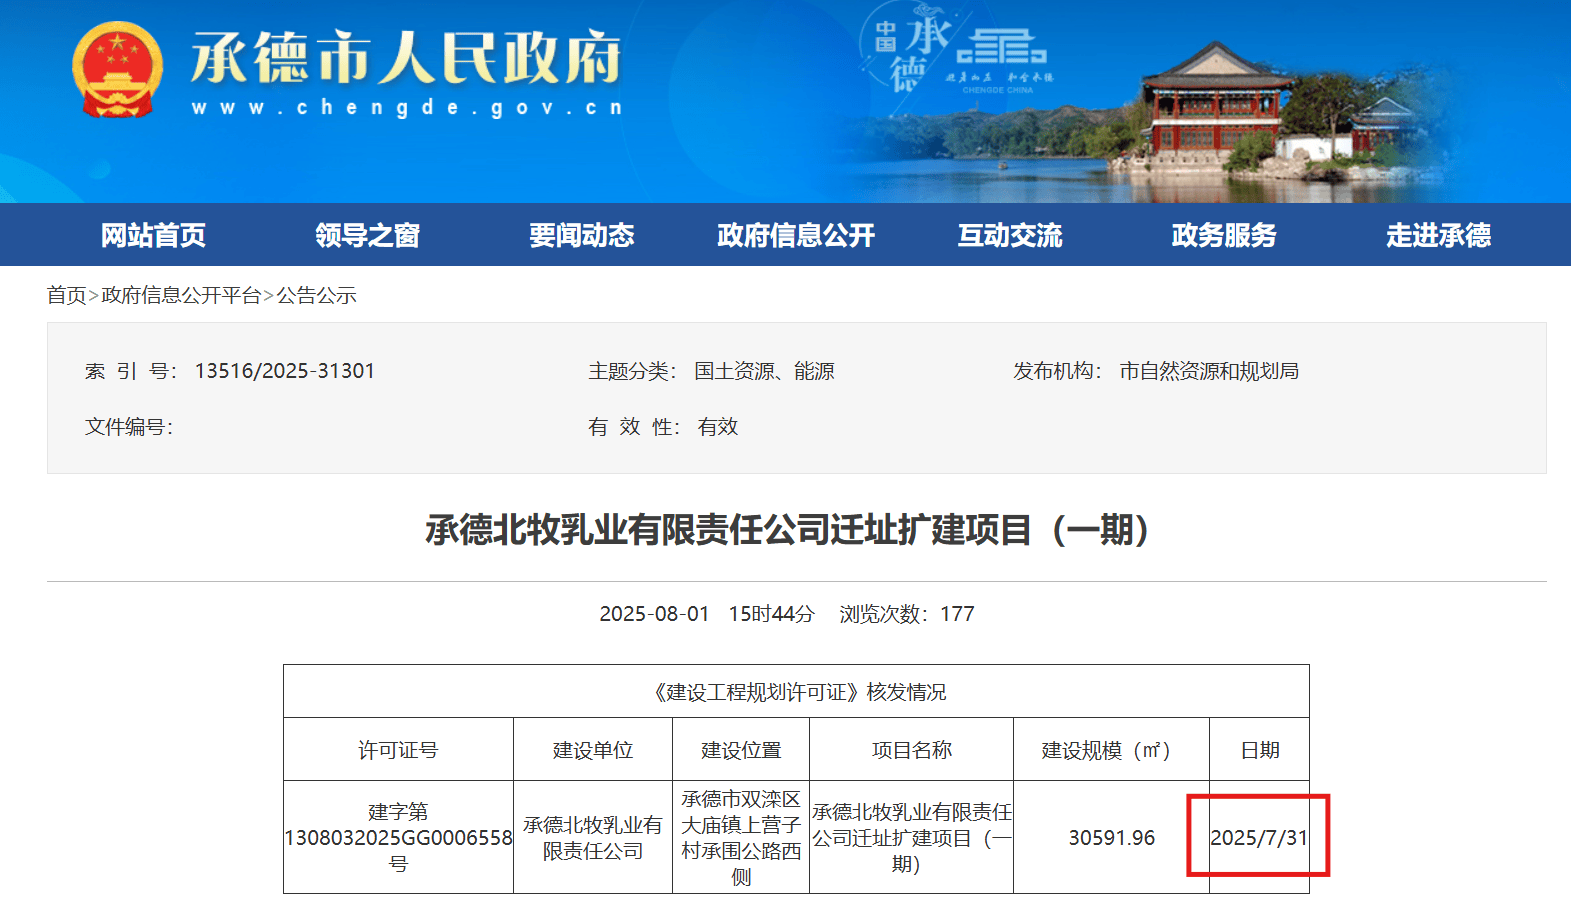
Task: Click the highlighted date 2025/7/31 cell
Action: click(x=1258, y=837)
